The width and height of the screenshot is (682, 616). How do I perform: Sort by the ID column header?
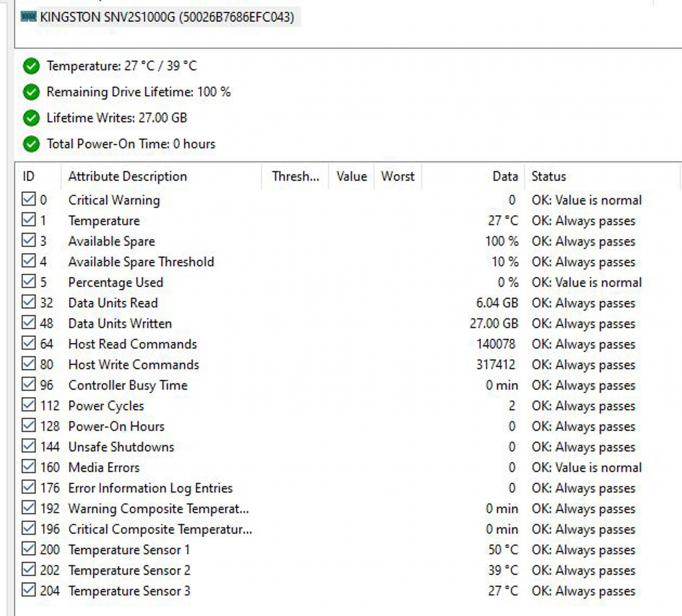tap(38, 176)
